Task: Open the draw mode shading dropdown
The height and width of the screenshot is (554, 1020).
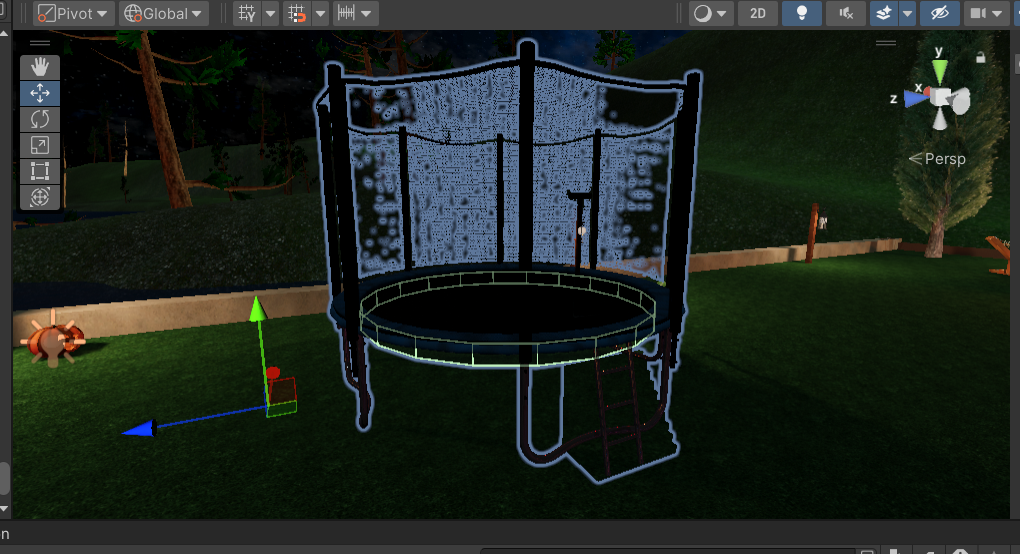Action: (710, 13)
